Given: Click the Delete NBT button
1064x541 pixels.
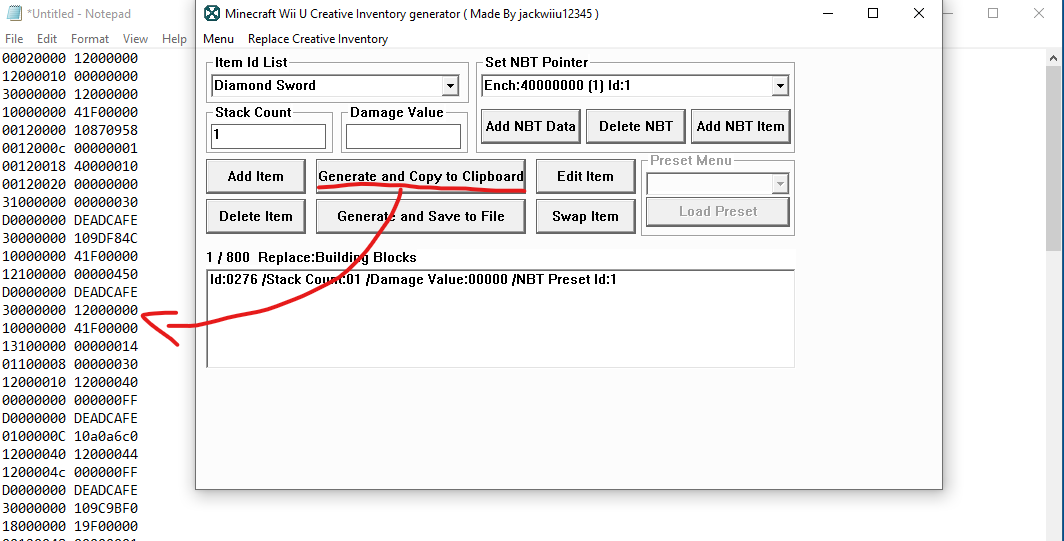Looking at the screenshot, I should coord(636,126).
